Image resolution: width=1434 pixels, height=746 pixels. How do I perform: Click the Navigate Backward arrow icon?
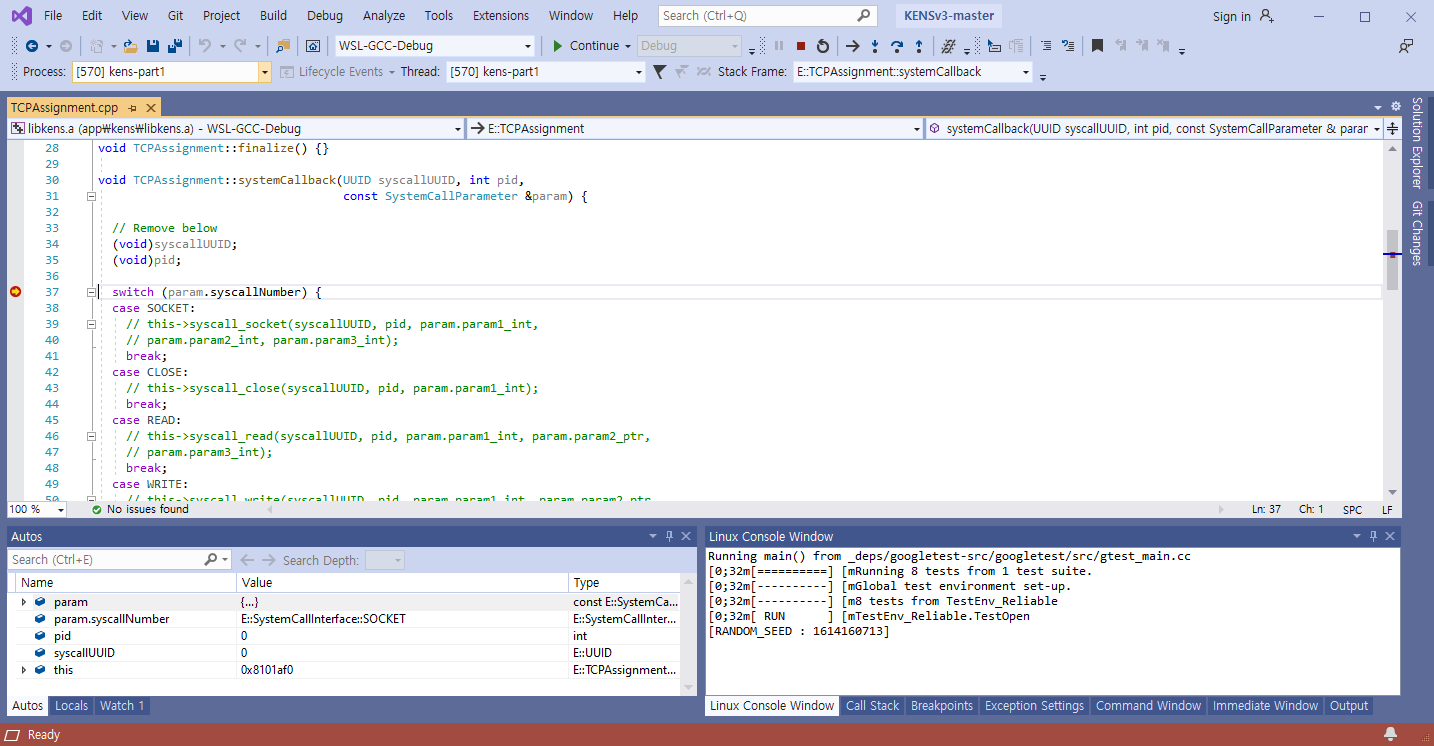pos(32,46)
